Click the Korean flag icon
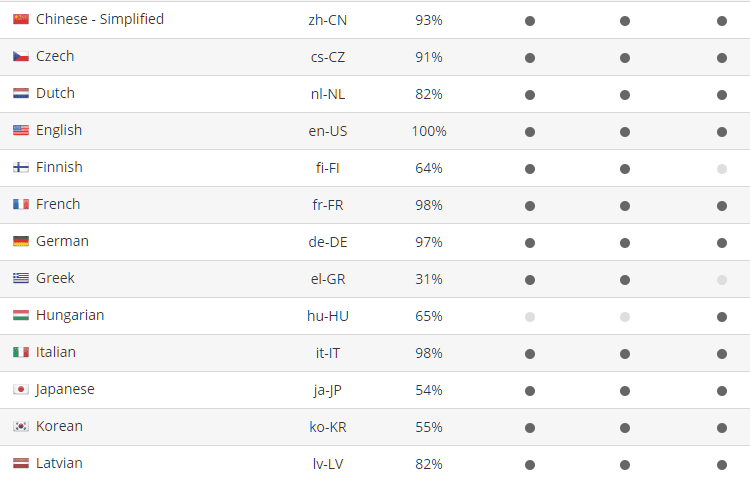 point(21,426)
